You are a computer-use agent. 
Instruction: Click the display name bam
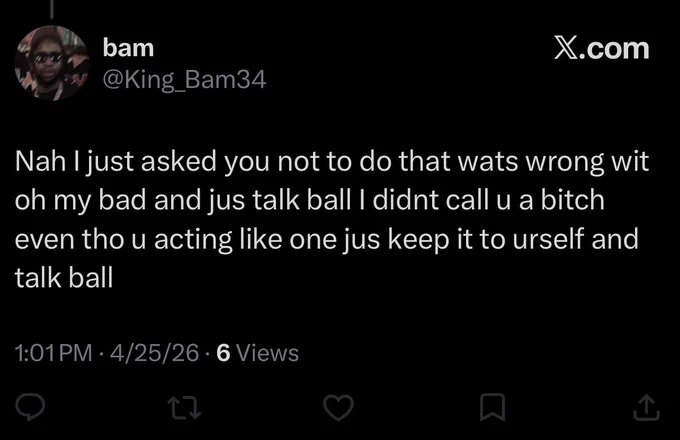(x=128, y=48)
